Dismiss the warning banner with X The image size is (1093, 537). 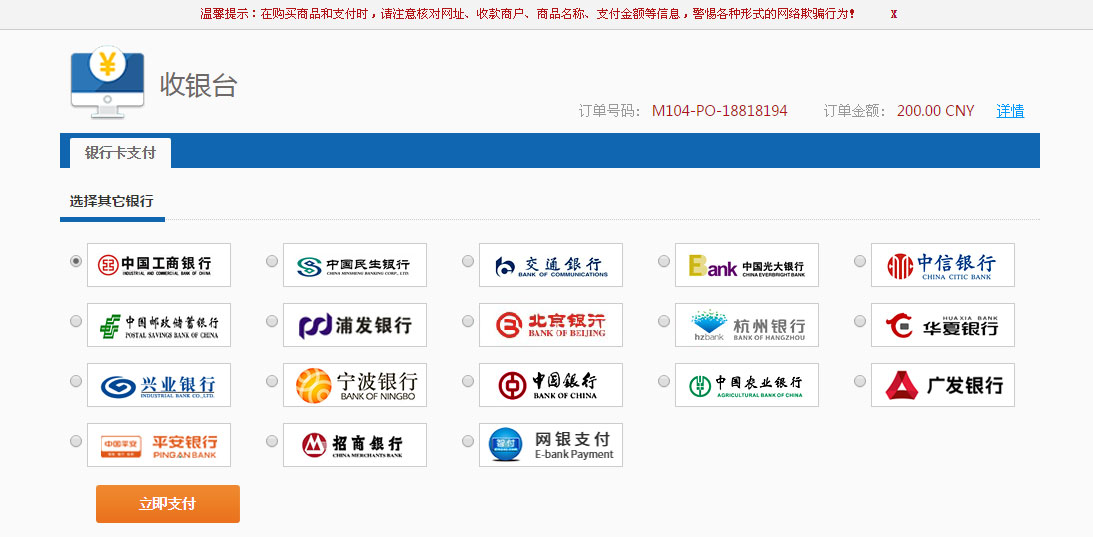[893, 14]
